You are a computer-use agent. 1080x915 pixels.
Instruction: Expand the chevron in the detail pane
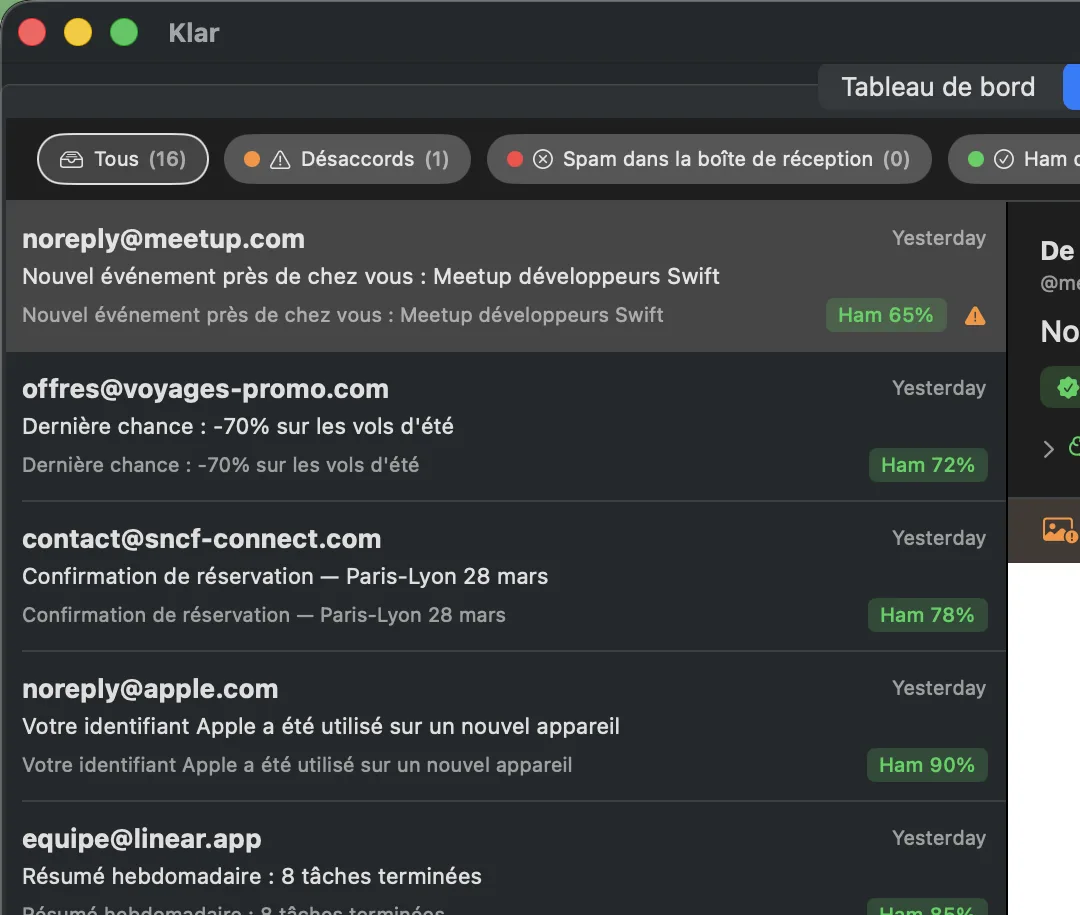click(x=1048, y=449)
